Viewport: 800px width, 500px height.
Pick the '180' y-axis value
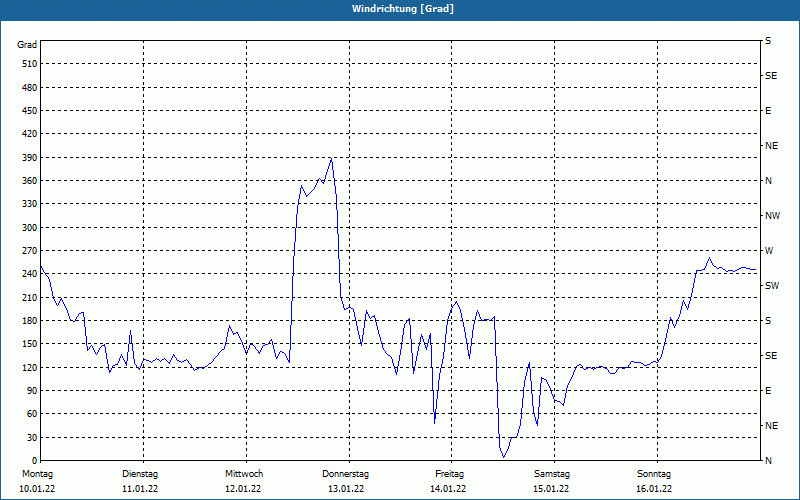point(30,320)
